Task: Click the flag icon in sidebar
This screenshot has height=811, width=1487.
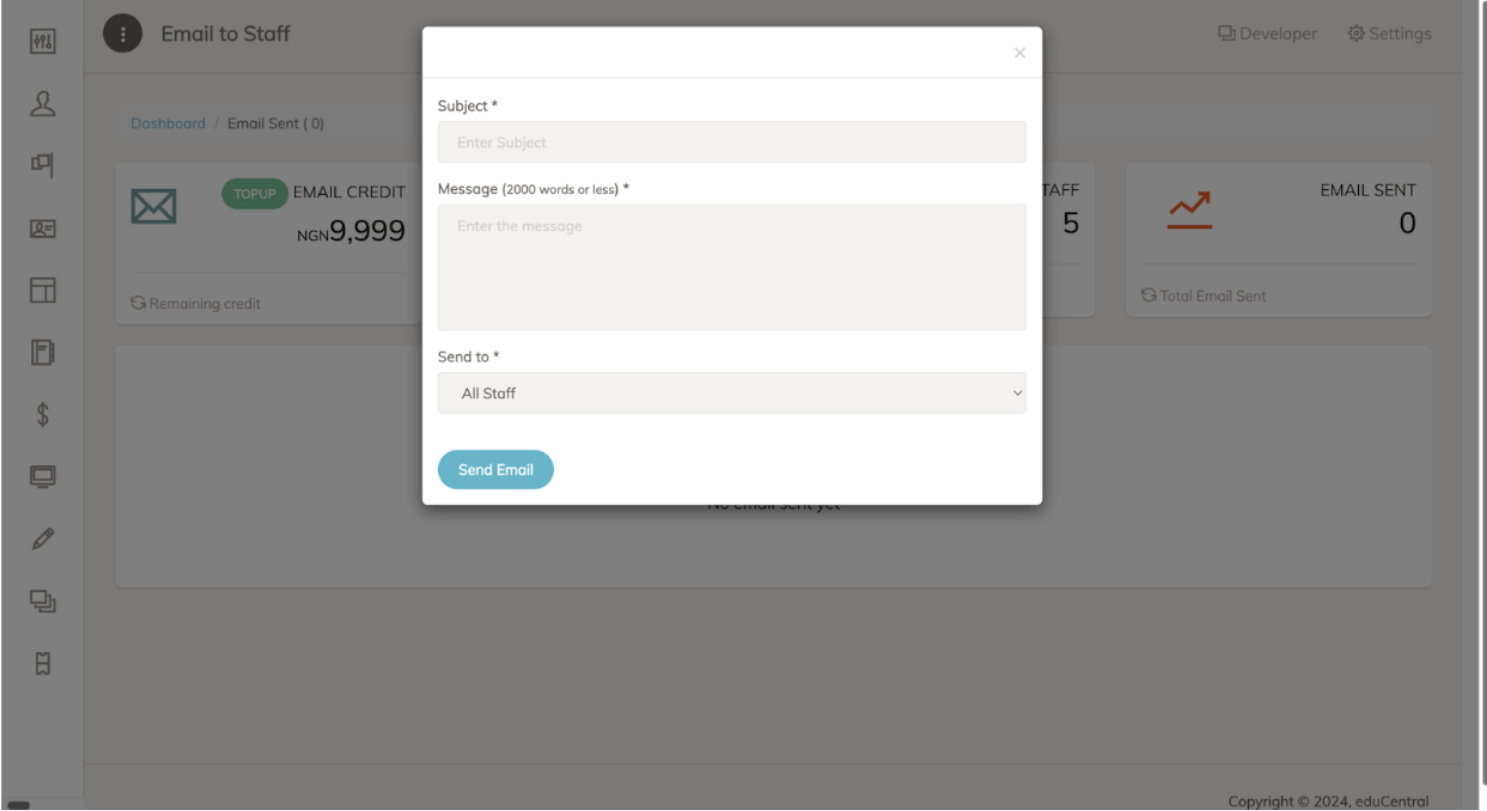Action: (42, 166)
